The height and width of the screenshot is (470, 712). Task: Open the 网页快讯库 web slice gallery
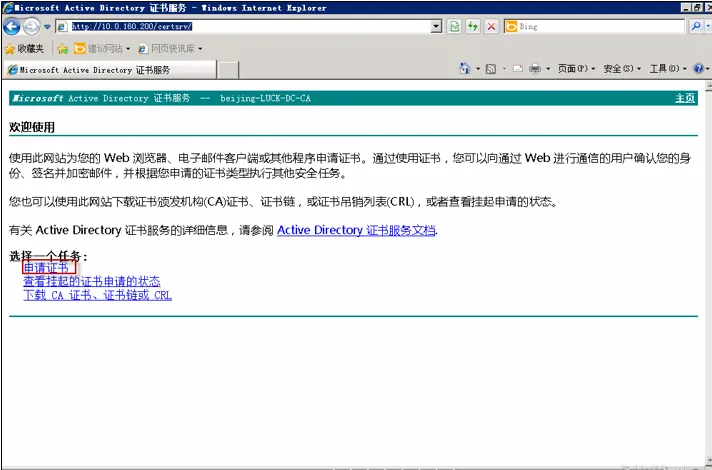170,49
